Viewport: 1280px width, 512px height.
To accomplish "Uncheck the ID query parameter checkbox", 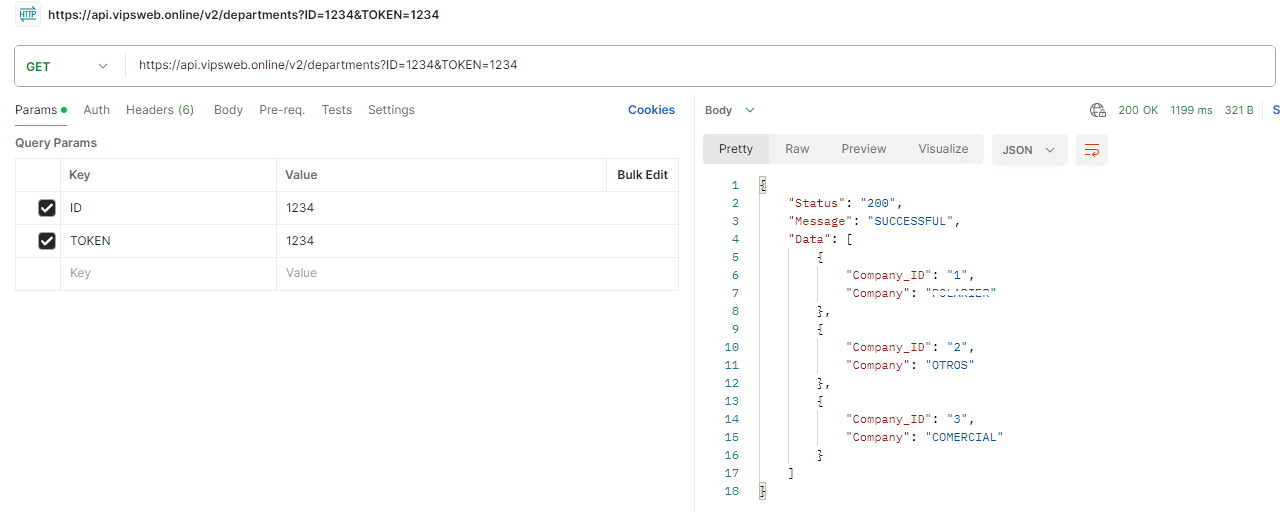I will (x=46, y=208).
